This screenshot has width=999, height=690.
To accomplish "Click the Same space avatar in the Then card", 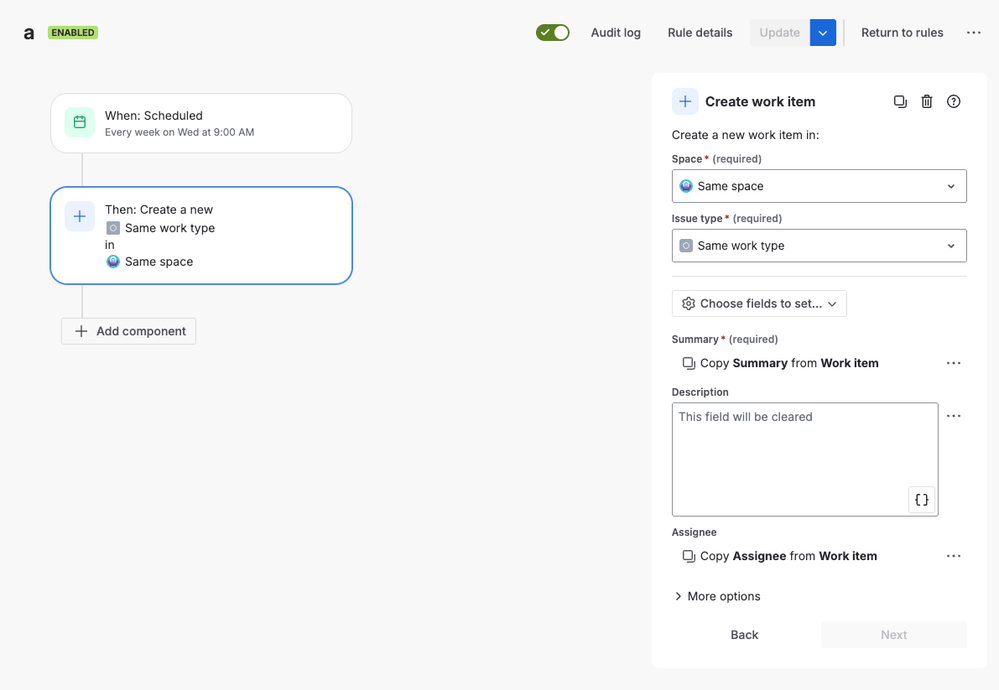I will point(113,262).
